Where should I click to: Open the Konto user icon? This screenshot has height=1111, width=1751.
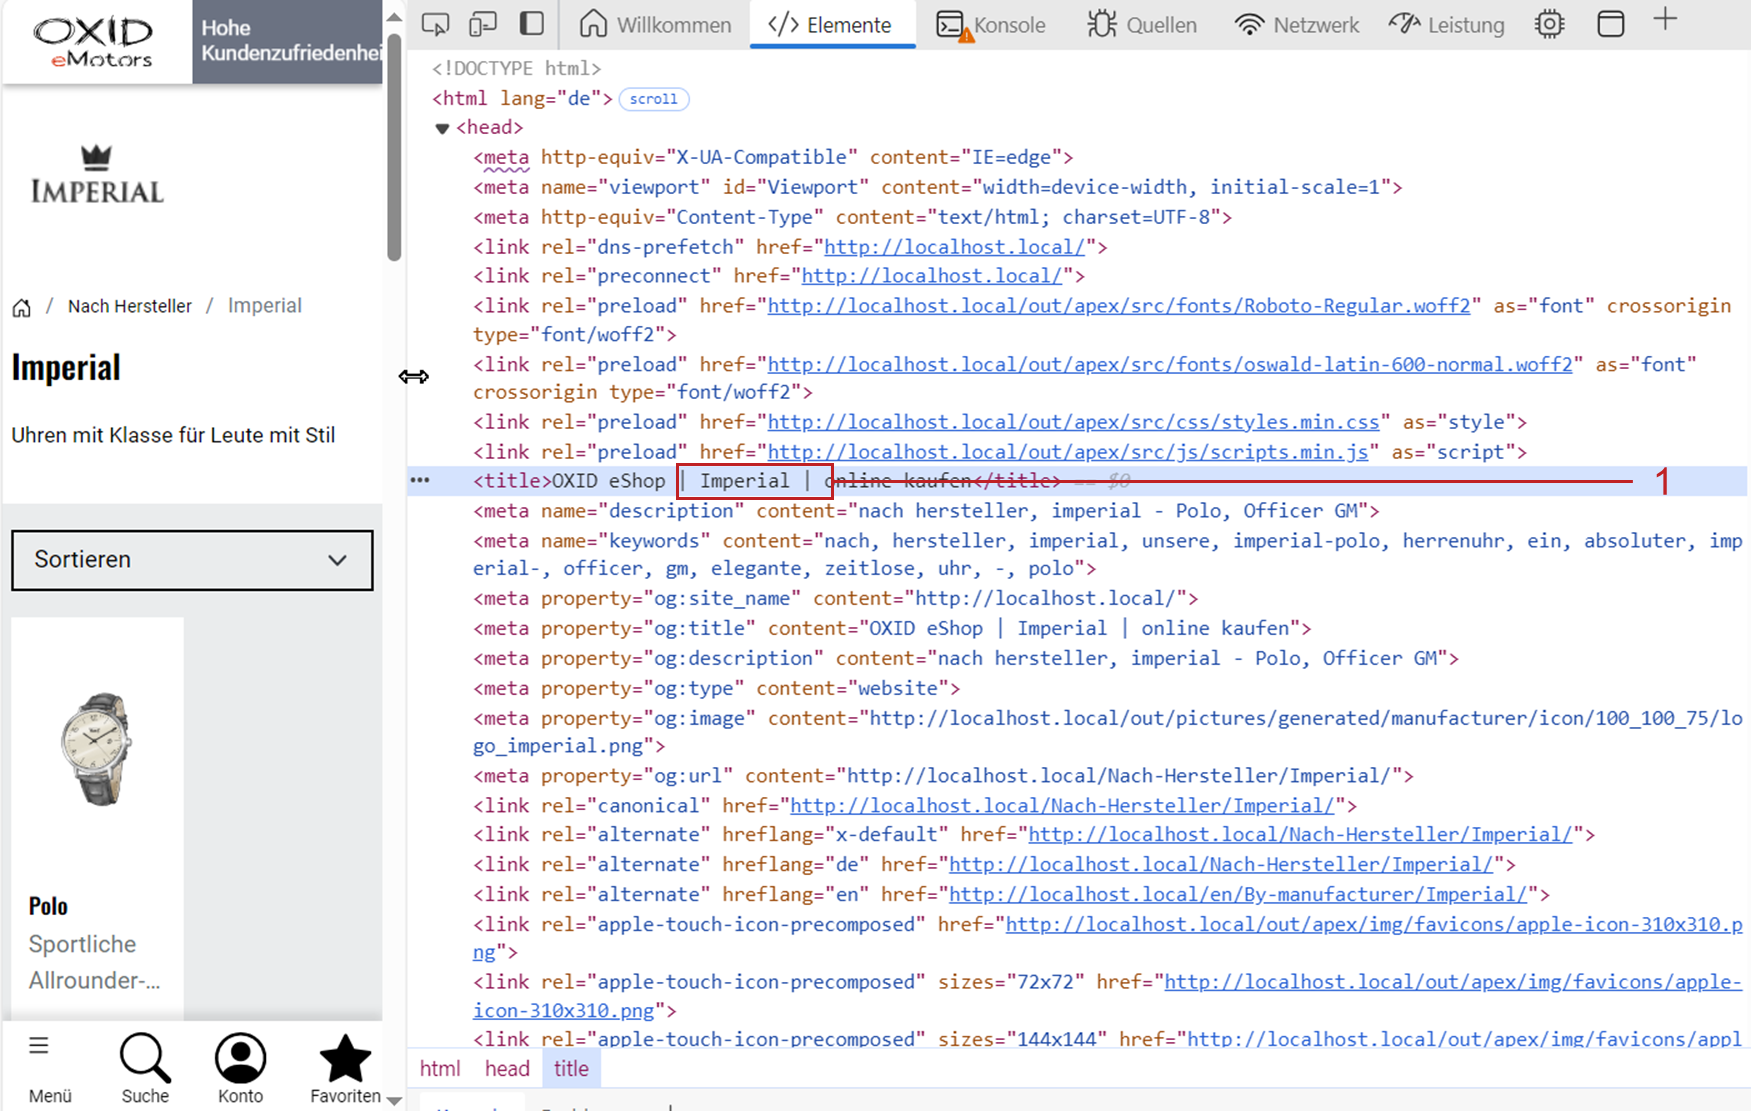pos(240,1059)
